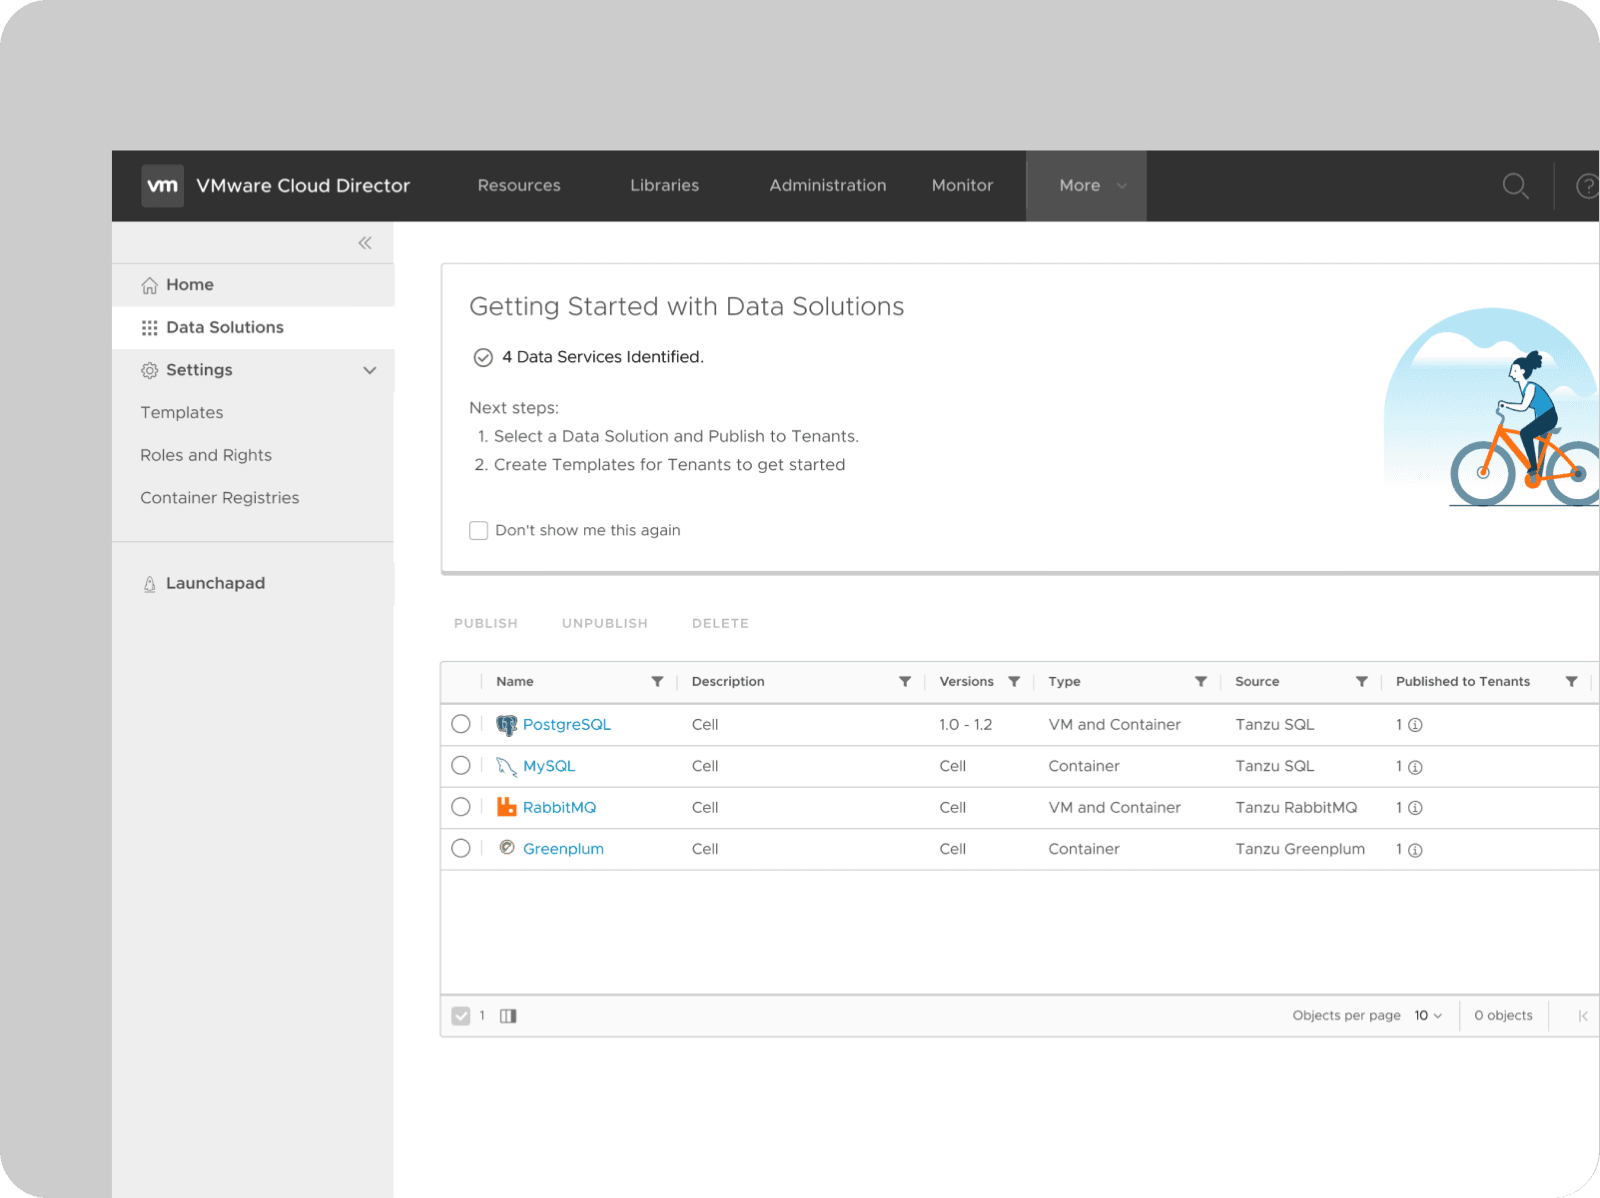The width and height of the screenshot is (1600, 1198).
Task: Filter the Description column
Action: click(905, 682)
